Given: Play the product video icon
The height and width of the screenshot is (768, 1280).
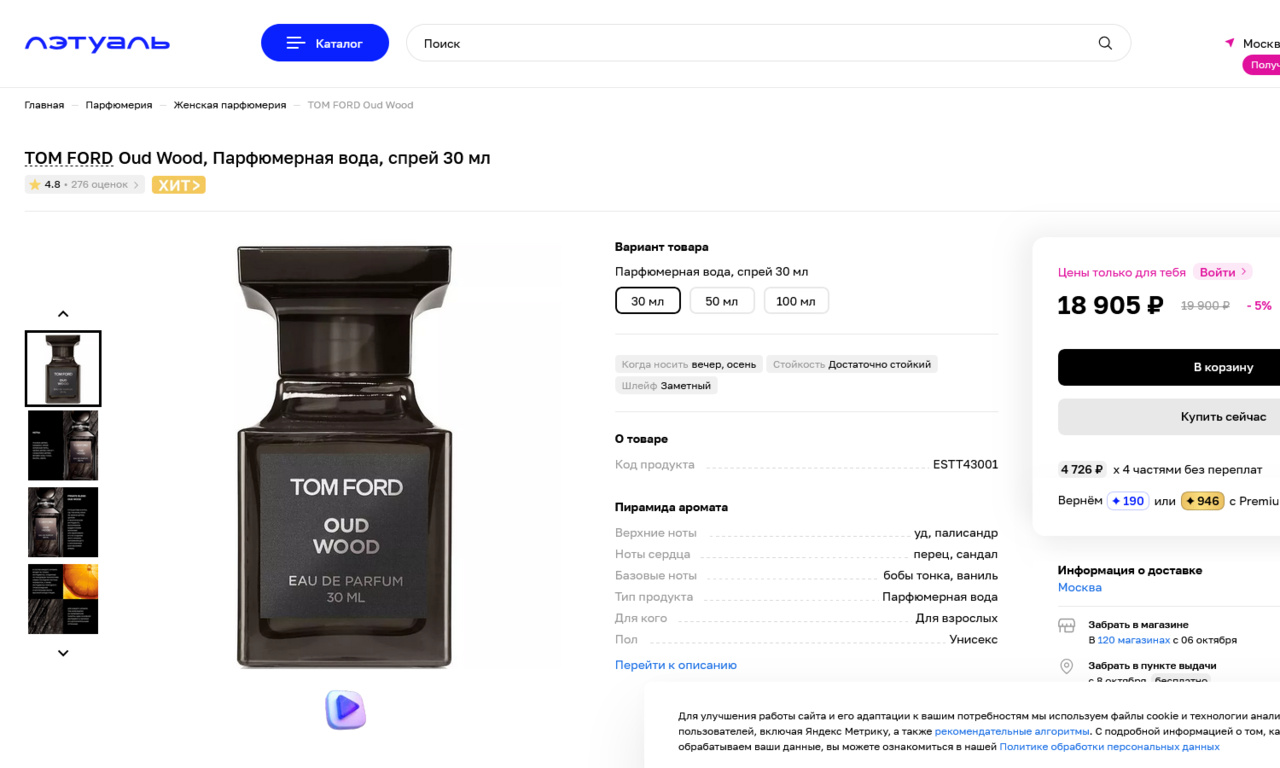Looking at the screenshot, I should click(x=345, y=709).
